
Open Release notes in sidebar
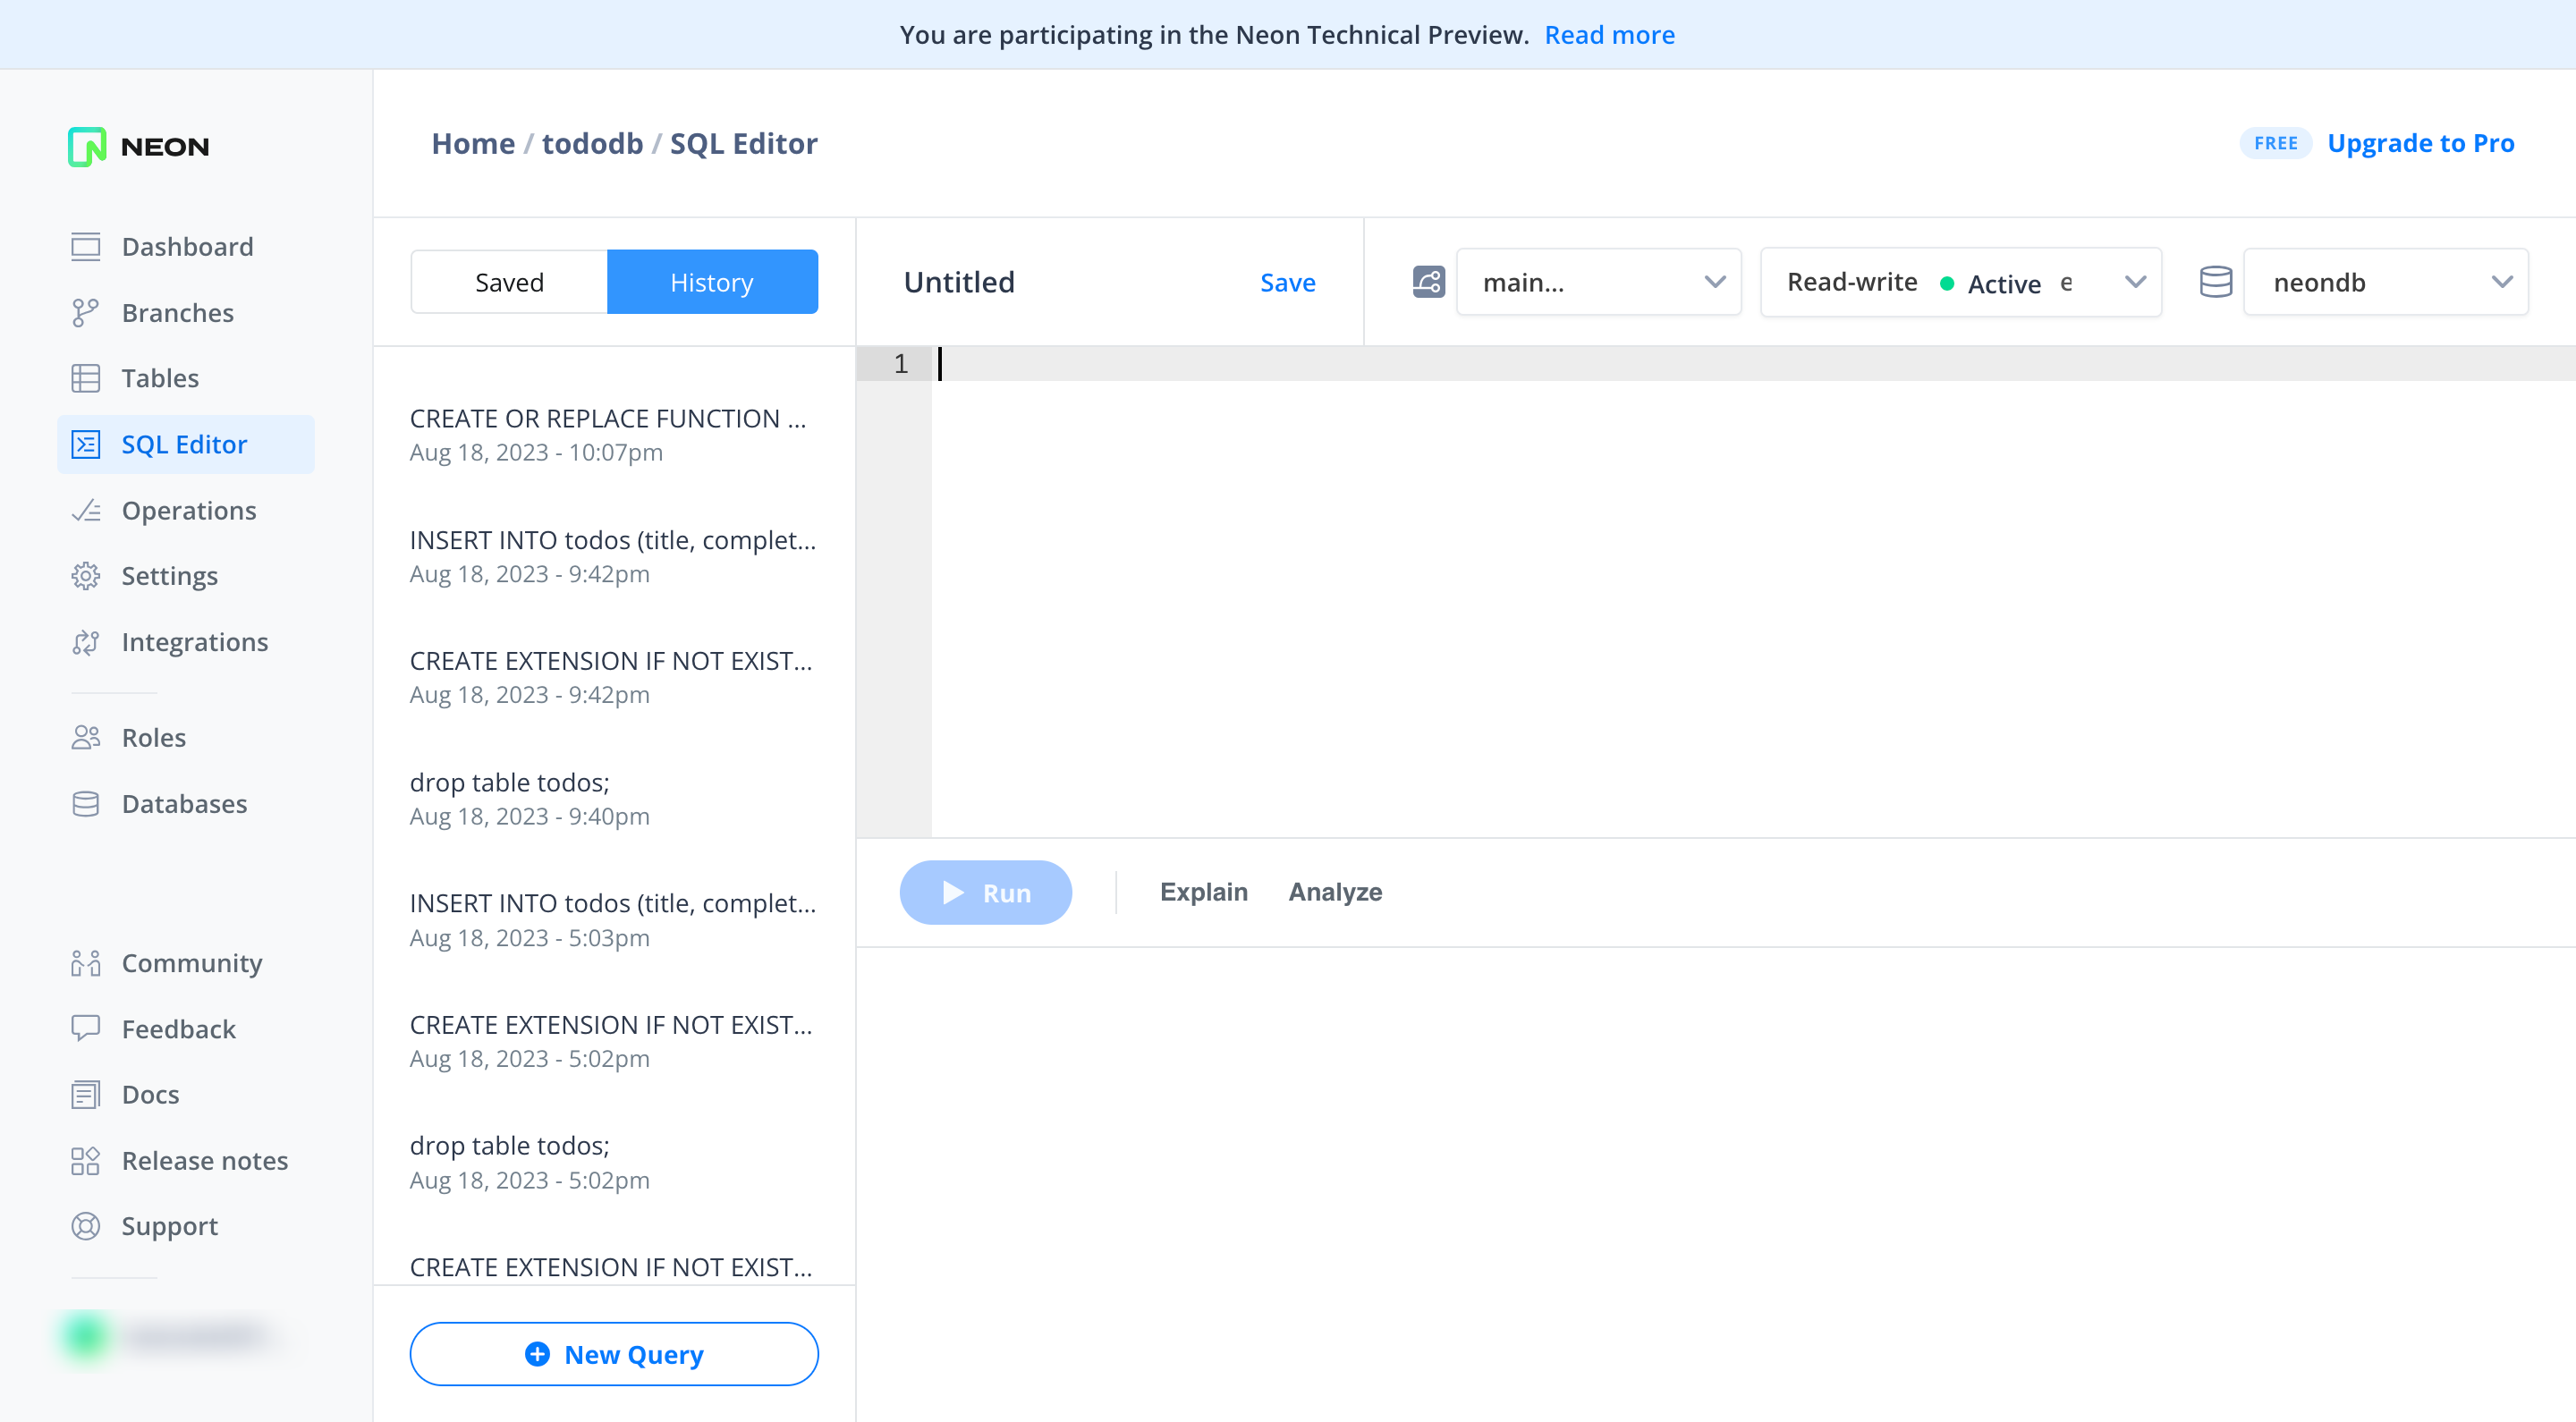[x=204, y=1160]
